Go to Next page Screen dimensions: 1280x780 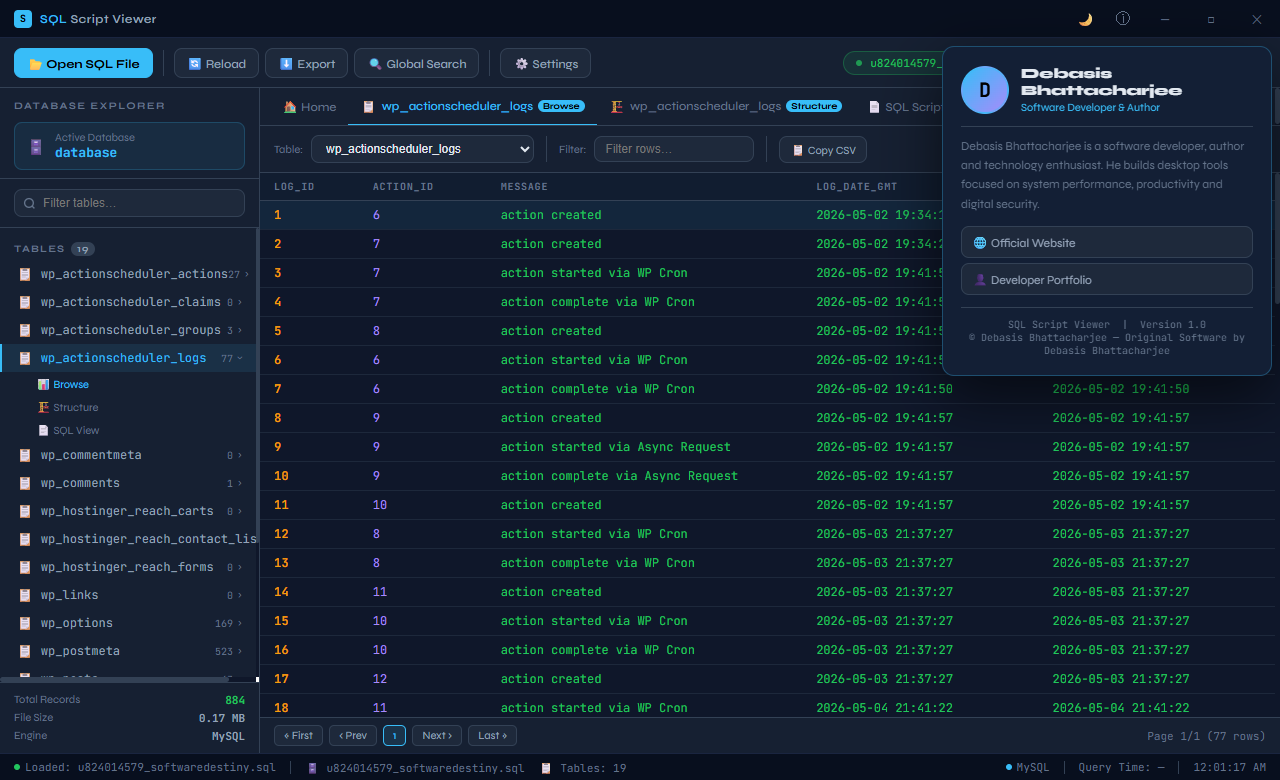[437, 736]
